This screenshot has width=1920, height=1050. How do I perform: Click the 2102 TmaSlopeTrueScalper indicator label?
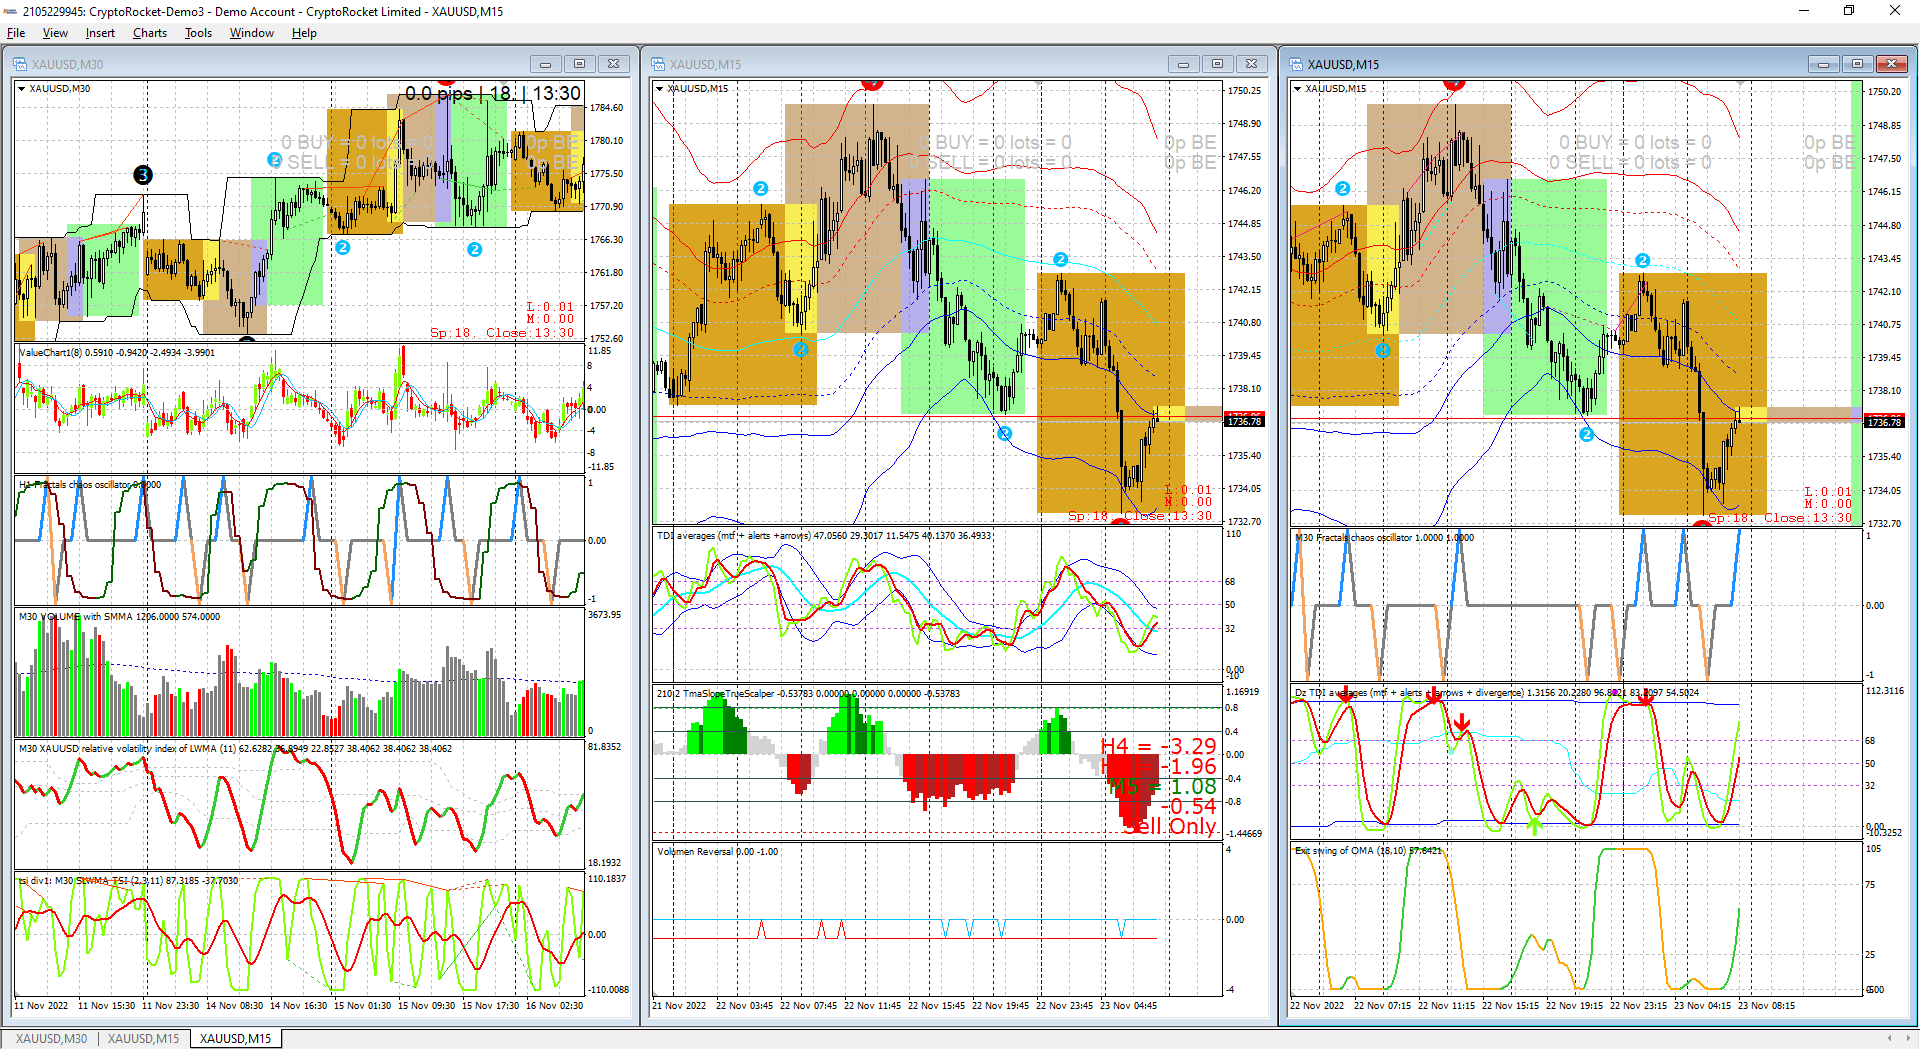click(808, 694)
